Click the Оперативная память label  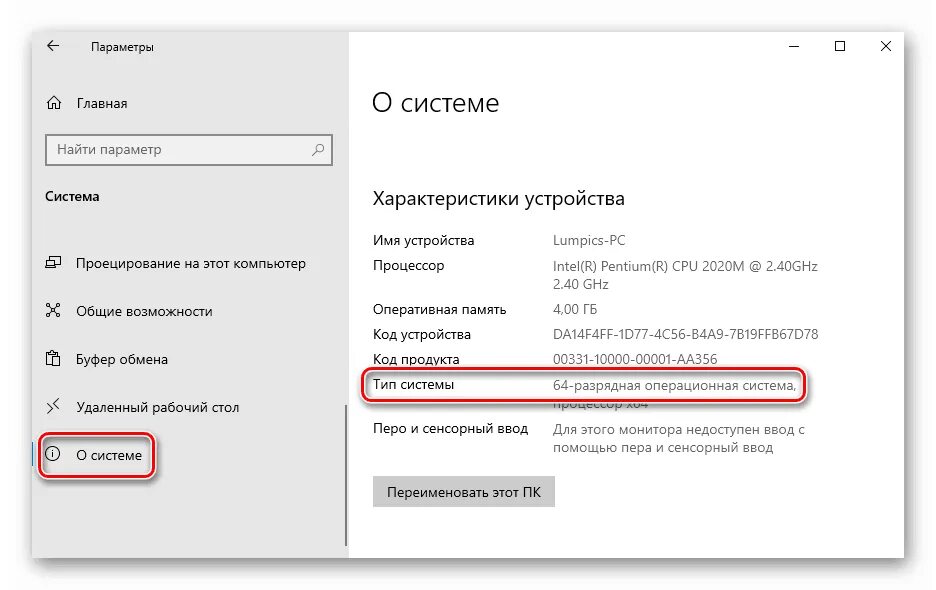click(x=439, y=309)
